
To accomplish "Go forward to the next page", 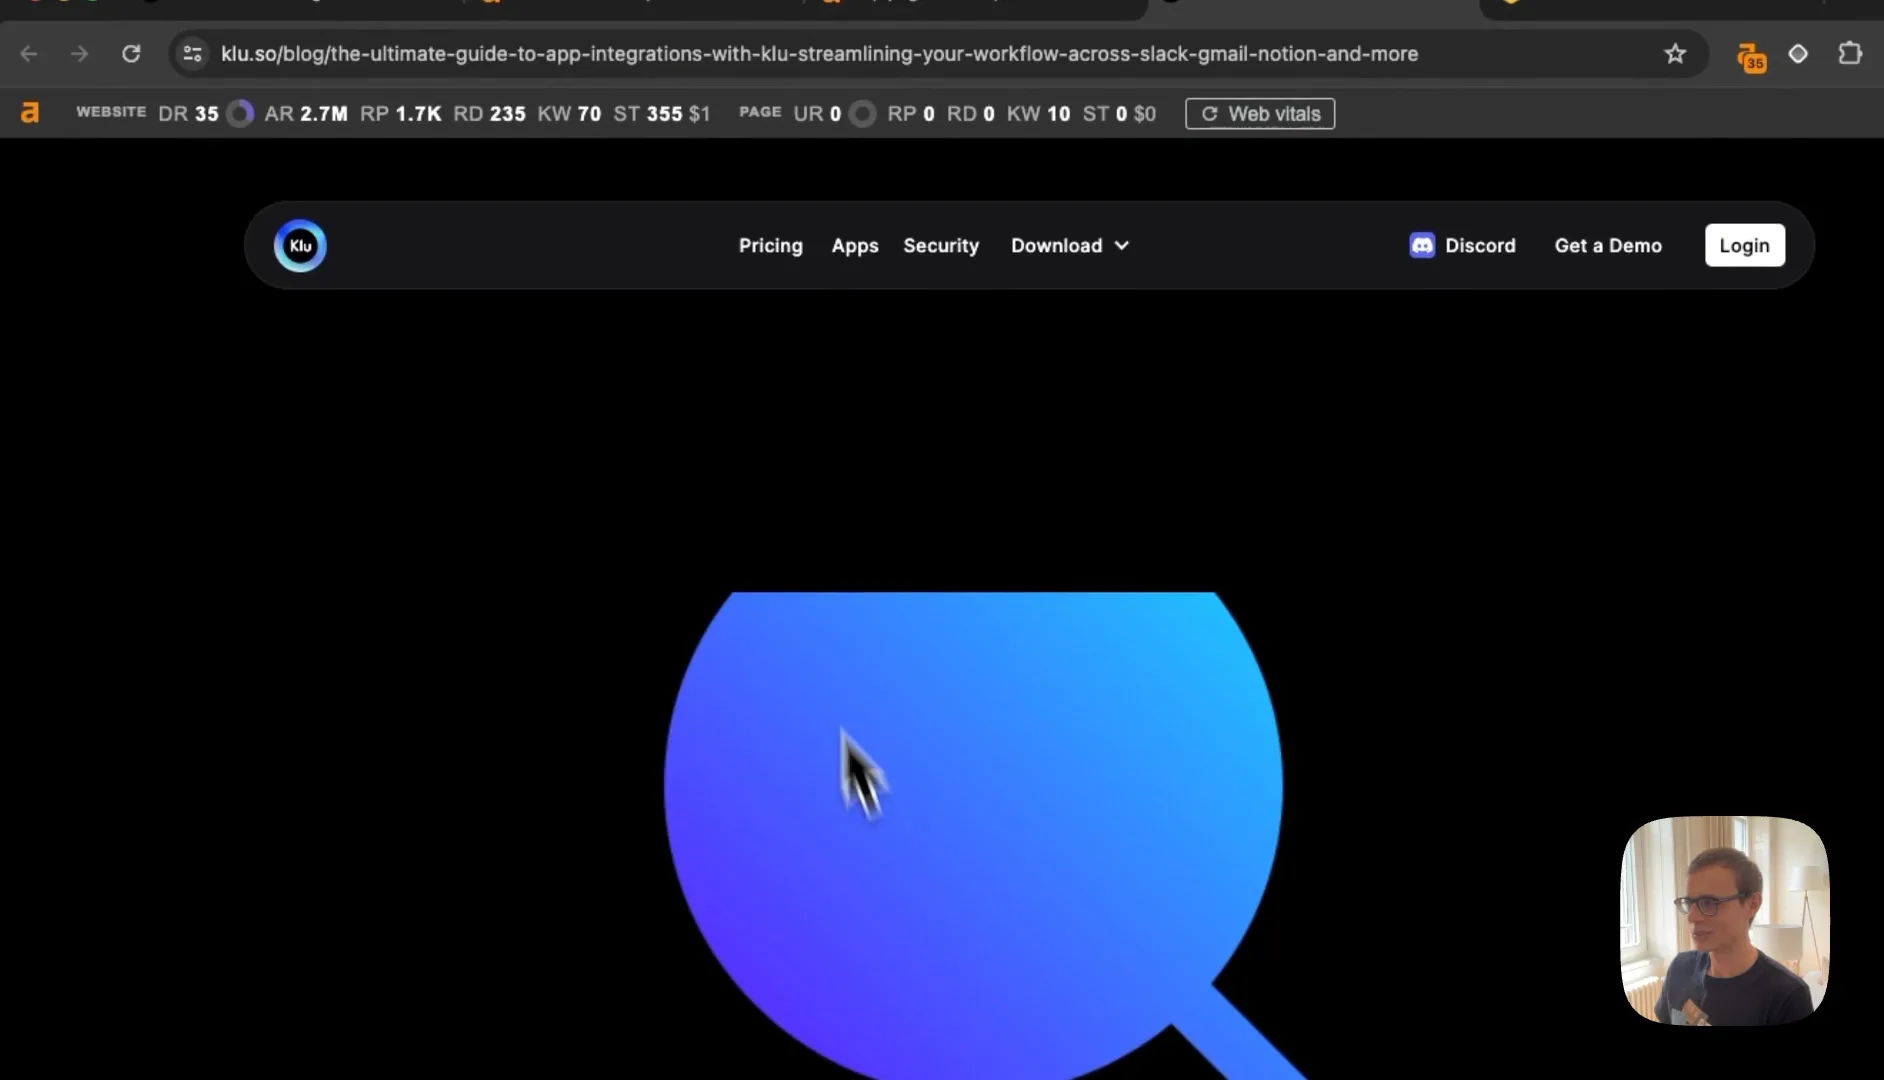I will click(79, 54).
